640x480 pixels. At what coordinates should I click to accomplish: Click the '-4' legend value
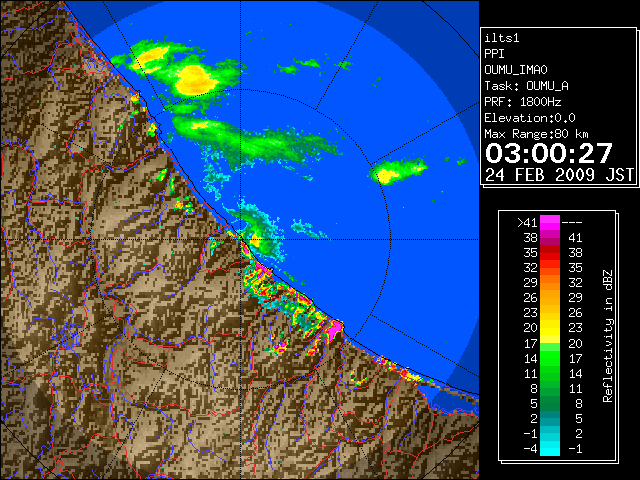pos(530,449)
